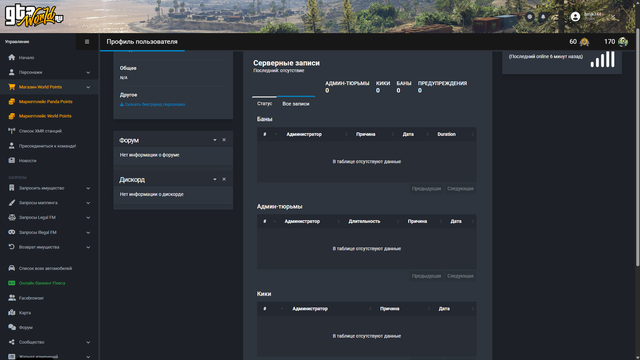Collapse the Форум panel with its arrow
This screenshot has height=360, width=640.
215,140
